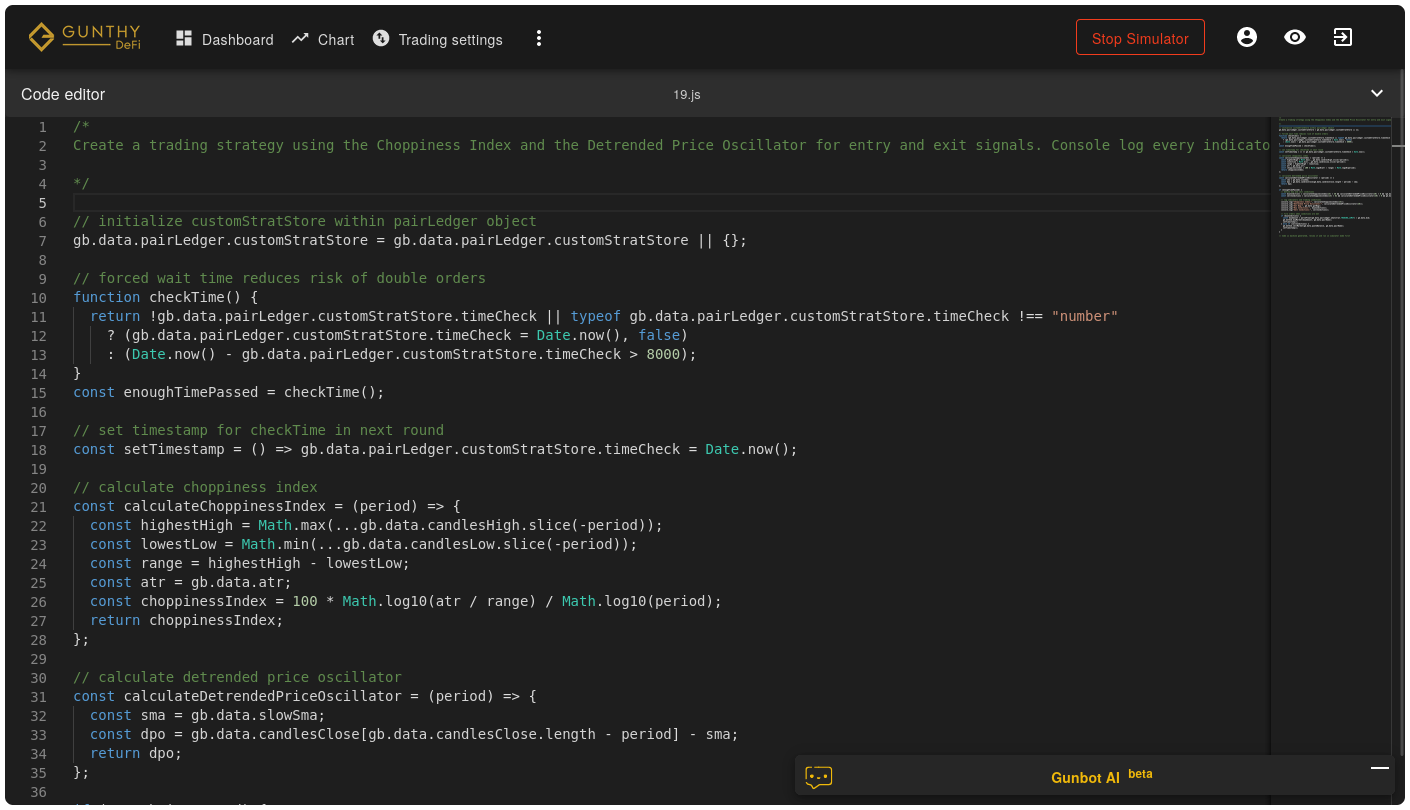Image resolution: width=1410 pixels, height=810 pixels.
Task: Toggle the eye visibility icon
Action: point(1295,37)
